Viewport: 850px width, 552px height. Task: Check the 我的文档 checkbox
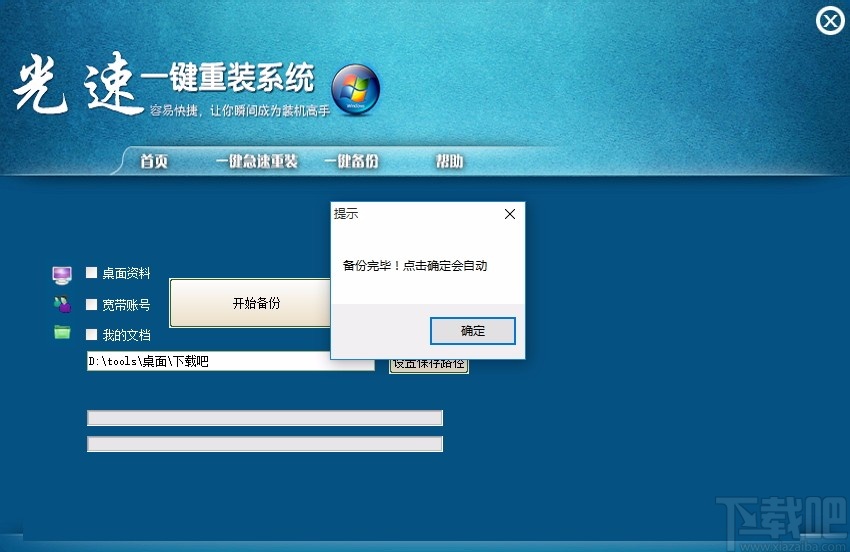pyautogui.click(x=91, y=335)
